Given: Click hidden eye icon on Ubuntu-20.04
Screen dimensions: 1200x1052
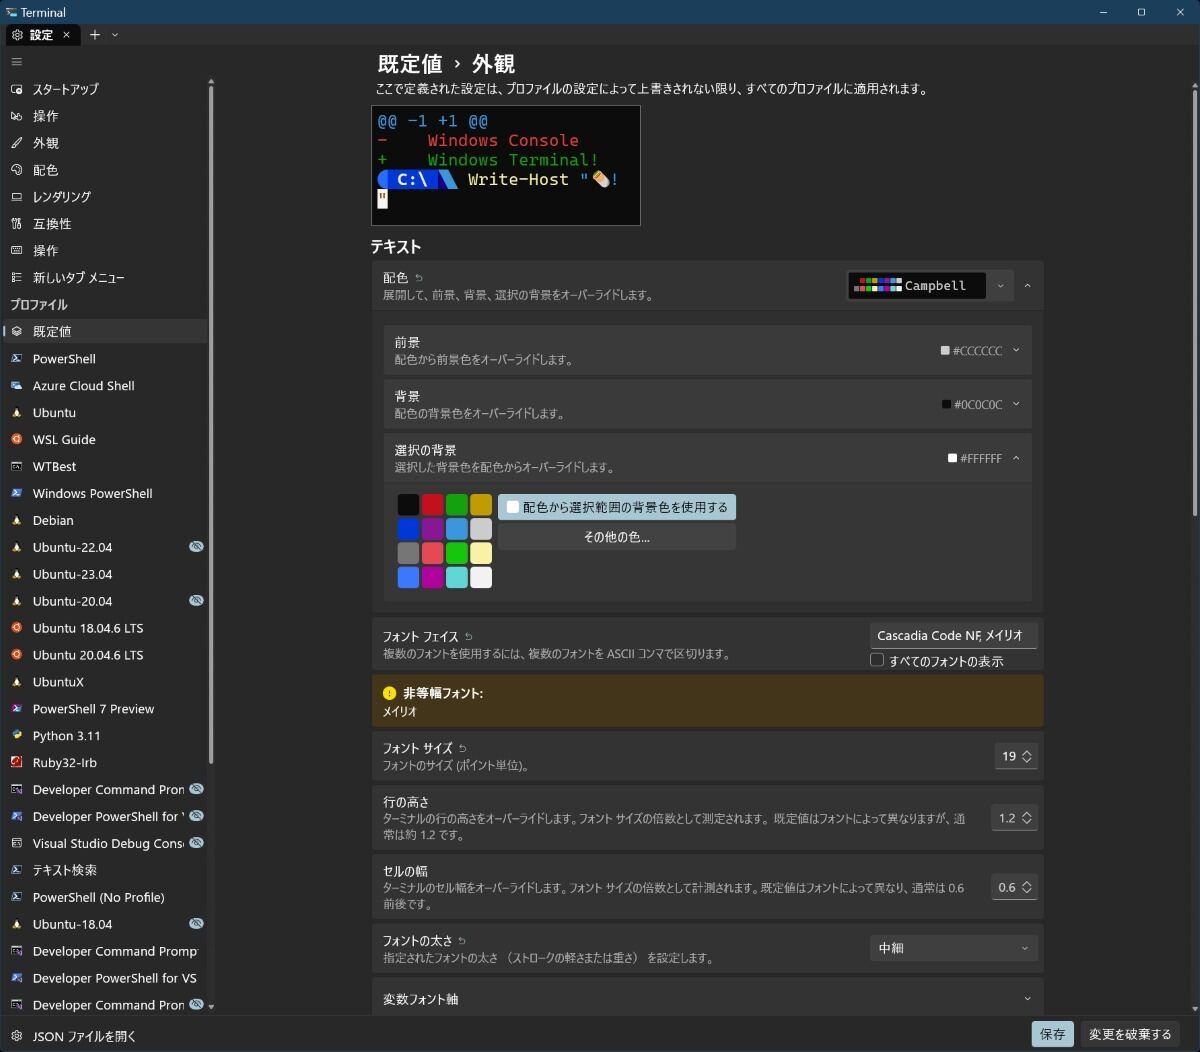Looking at the screenshot, I should pos(196,601).
